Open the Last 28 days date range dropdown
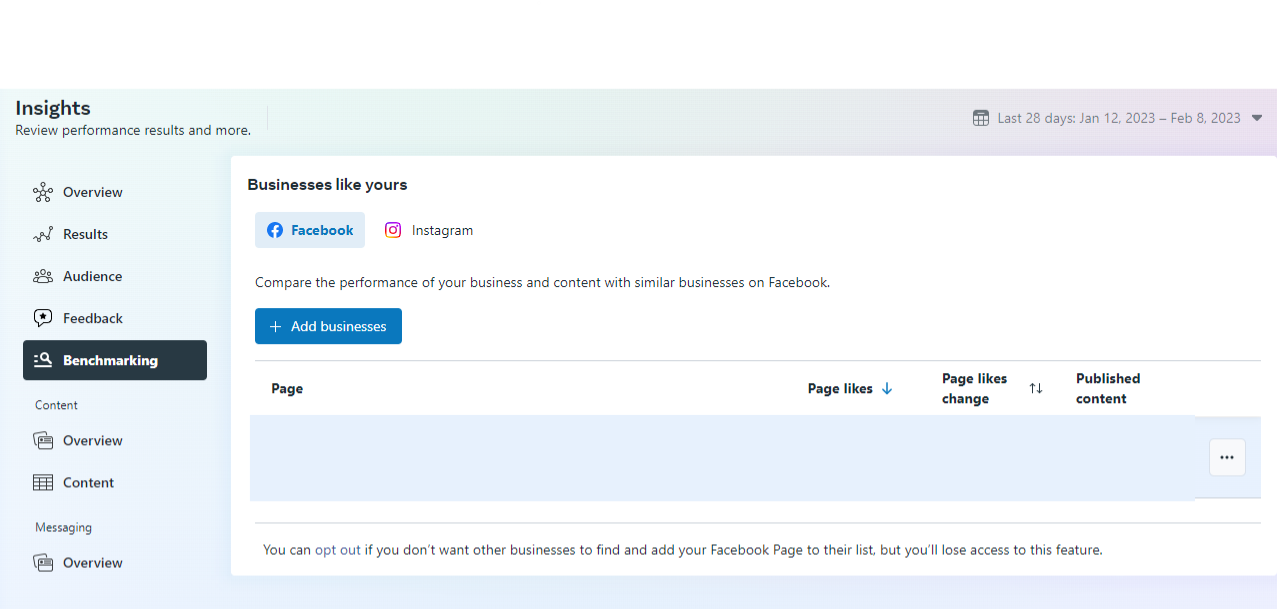 (x=1118, y=118)
